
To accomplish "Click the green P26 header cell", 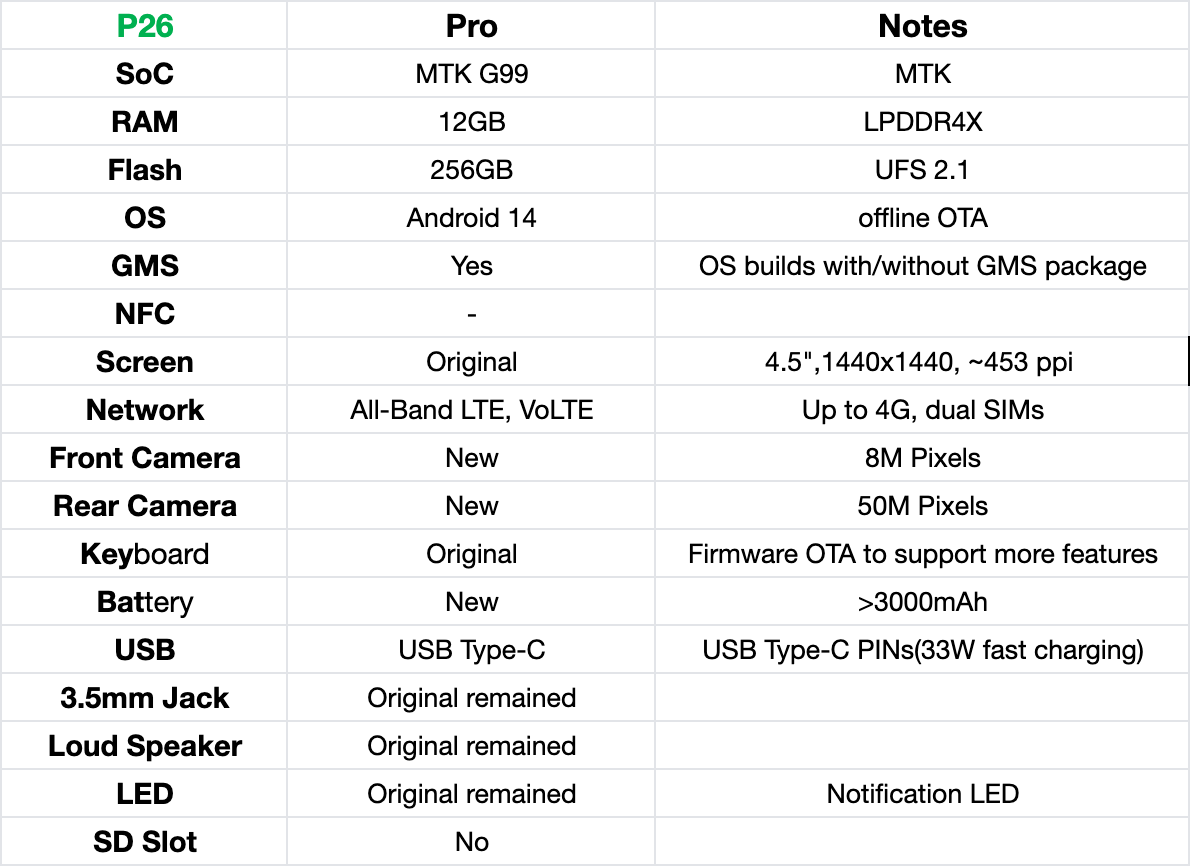I will tap(145, 26).
